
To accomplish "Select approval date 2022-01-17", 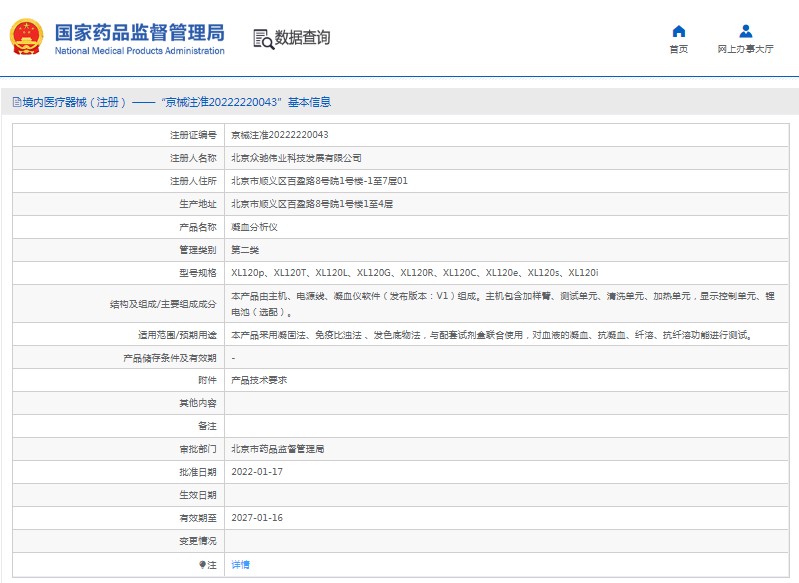I will tap(257, 472).
